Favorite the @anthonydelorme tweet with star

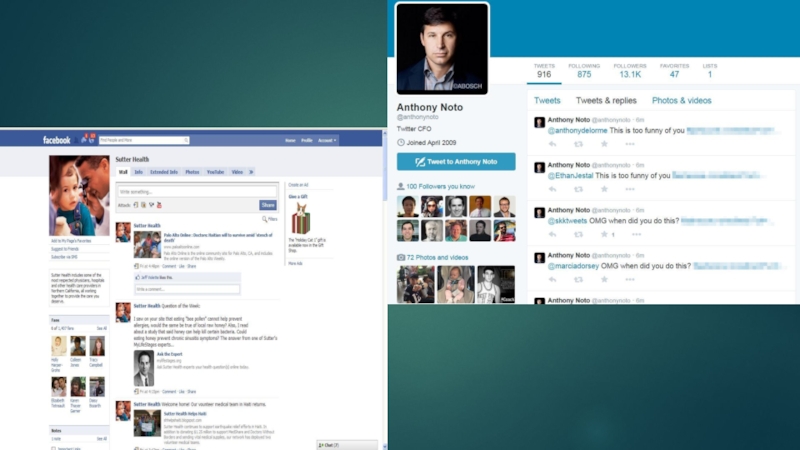[604, 144]
